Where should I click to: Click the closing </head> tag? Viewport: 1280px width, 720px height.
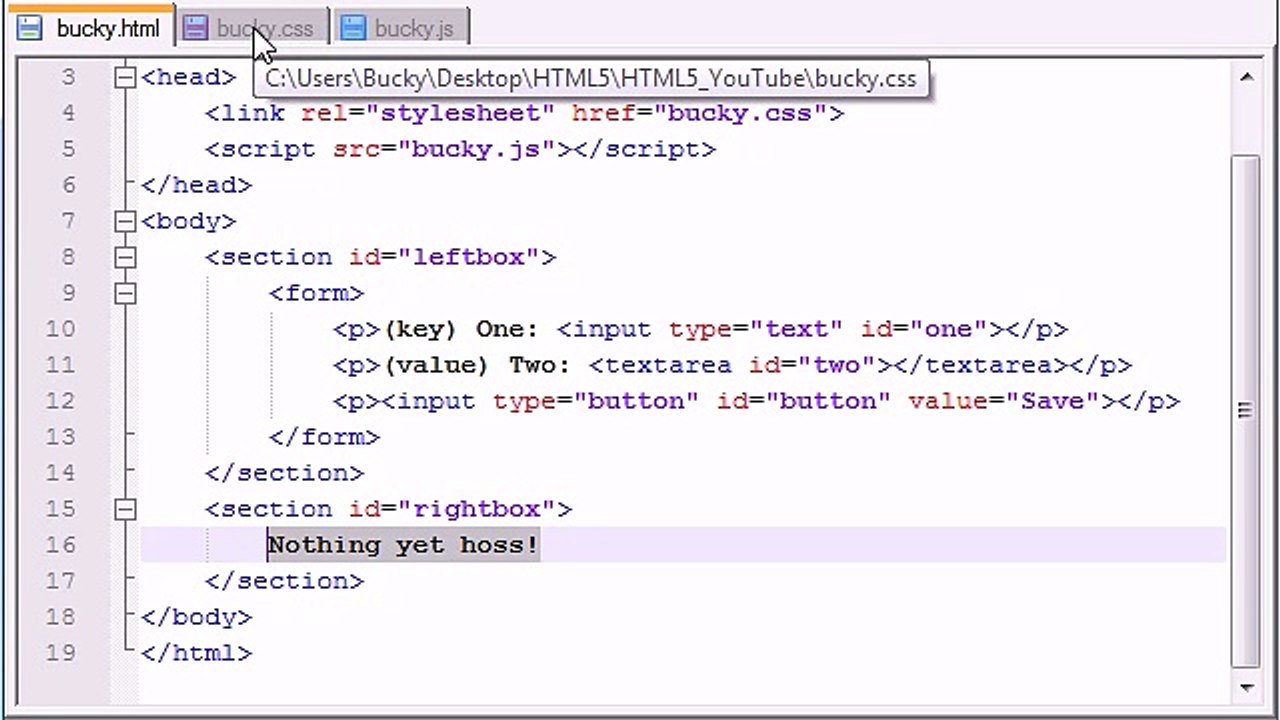(x=196, y=185)
